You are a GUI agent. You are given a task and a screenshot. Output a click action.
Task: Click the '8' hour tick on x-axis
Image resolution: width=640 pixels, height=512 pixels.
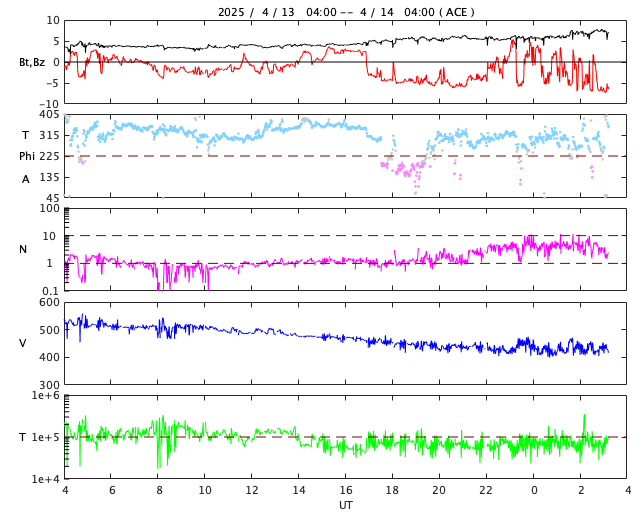click(x=159, y=490)
